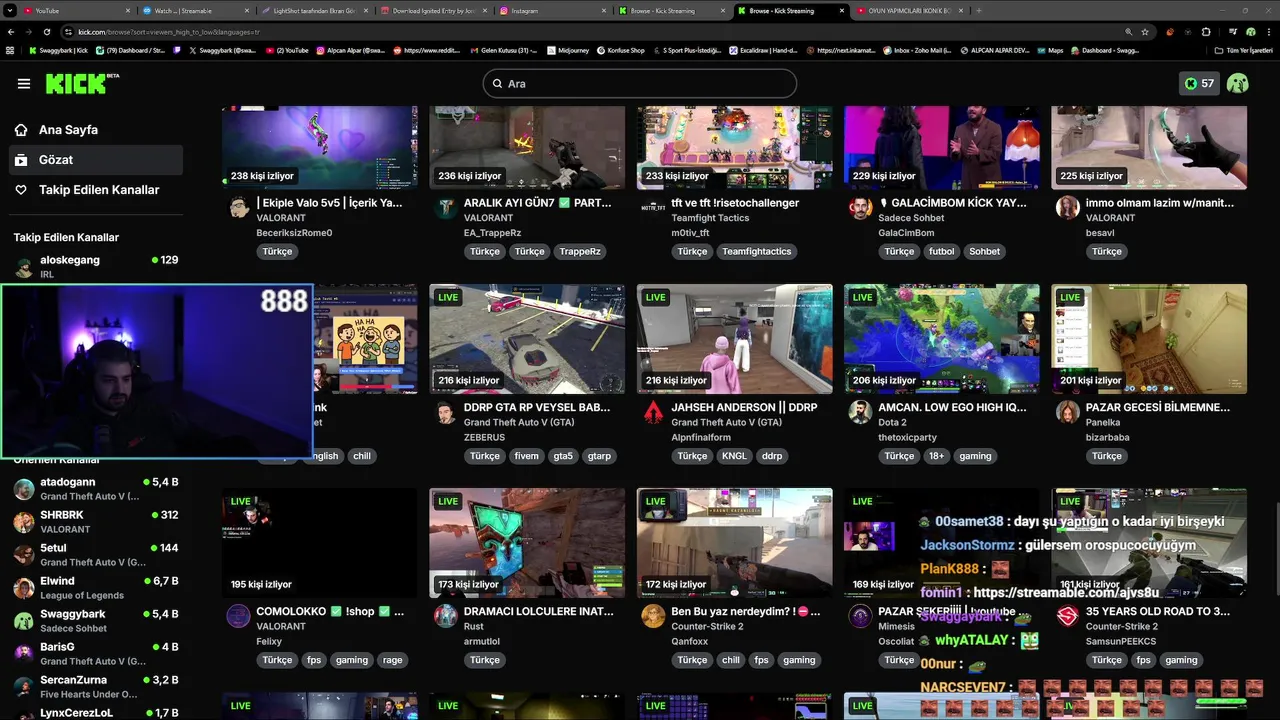Click the chill tag under Ben Bu yaz
Viewport: 1280px width, 720px height.
tap(731, 660)
